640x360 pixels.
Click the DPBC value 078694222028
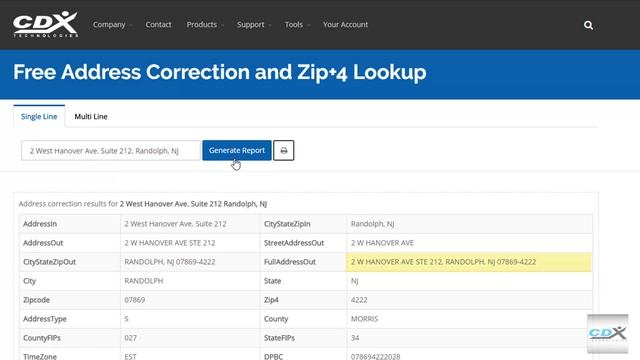[x=376, y=356]
